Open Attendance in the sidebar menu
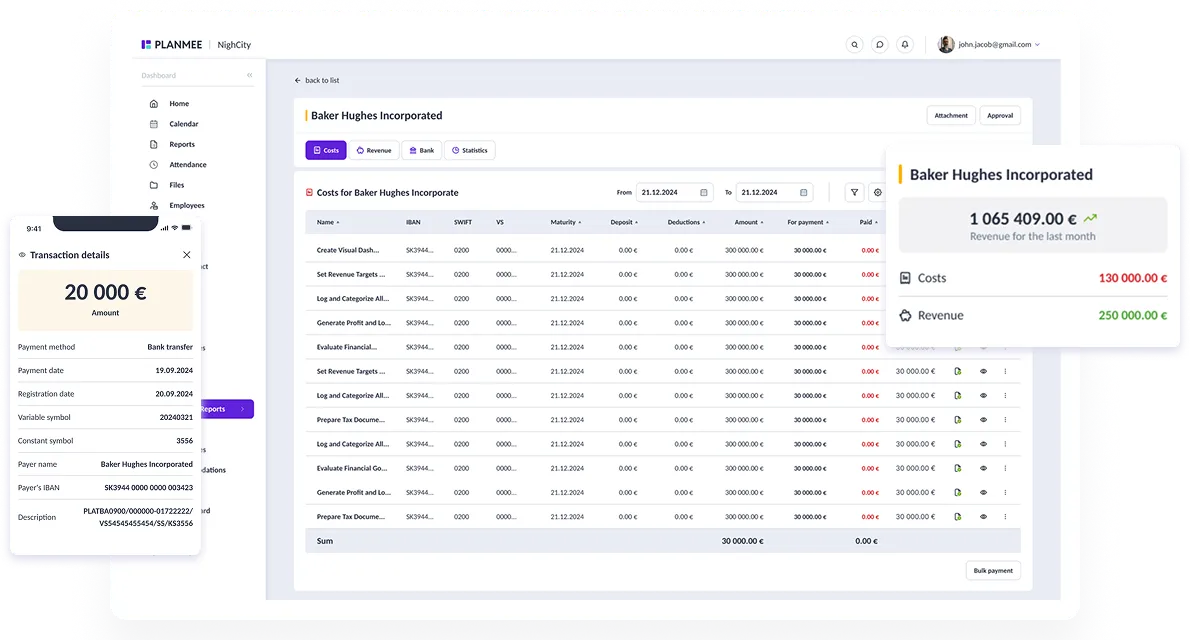 (187, 165)
